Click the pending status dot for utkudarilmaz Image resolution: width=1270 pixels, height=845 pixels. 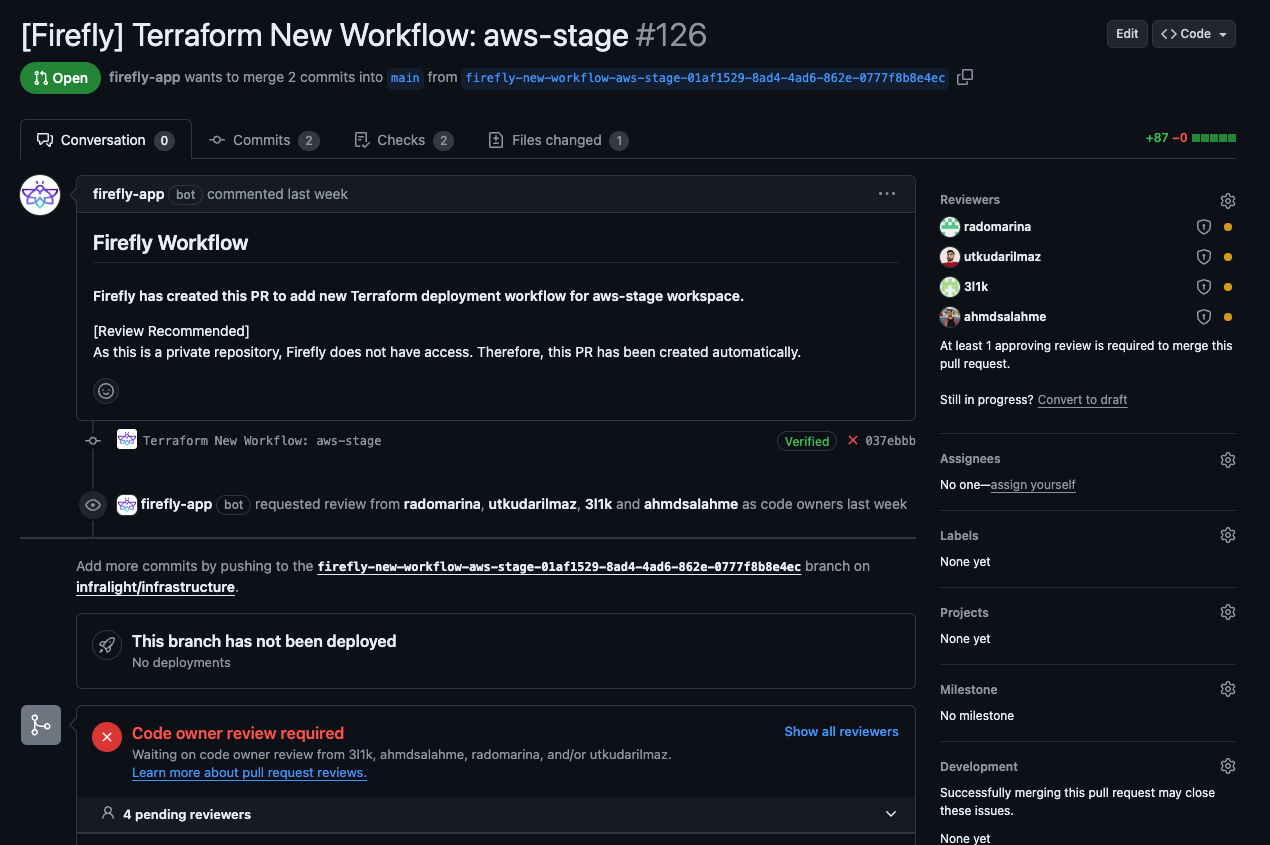[x=1228, y=257]
